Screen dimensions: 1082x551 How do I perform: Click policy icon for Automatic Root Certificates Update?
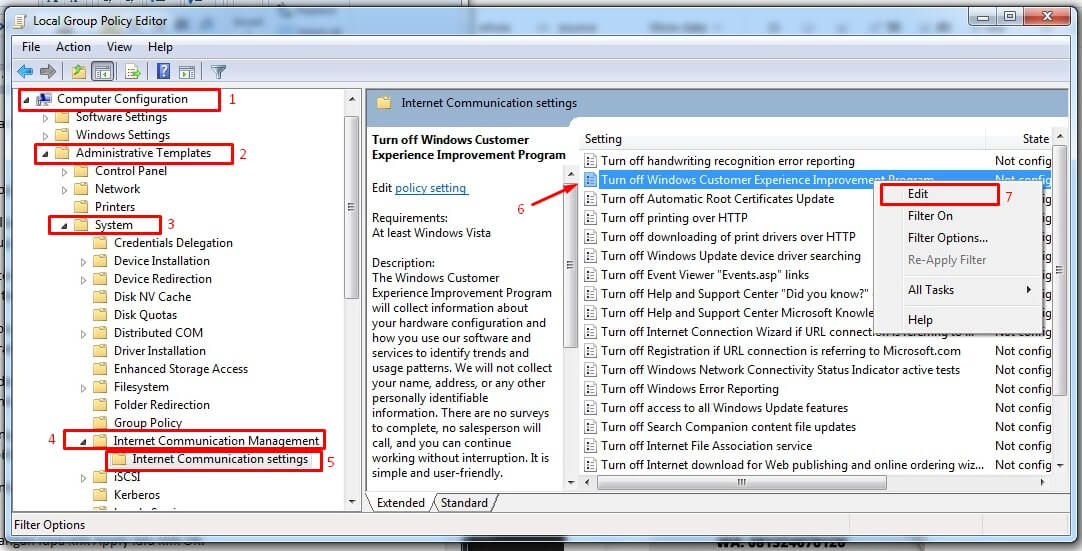pyautogui.click(x=590, y=199)
